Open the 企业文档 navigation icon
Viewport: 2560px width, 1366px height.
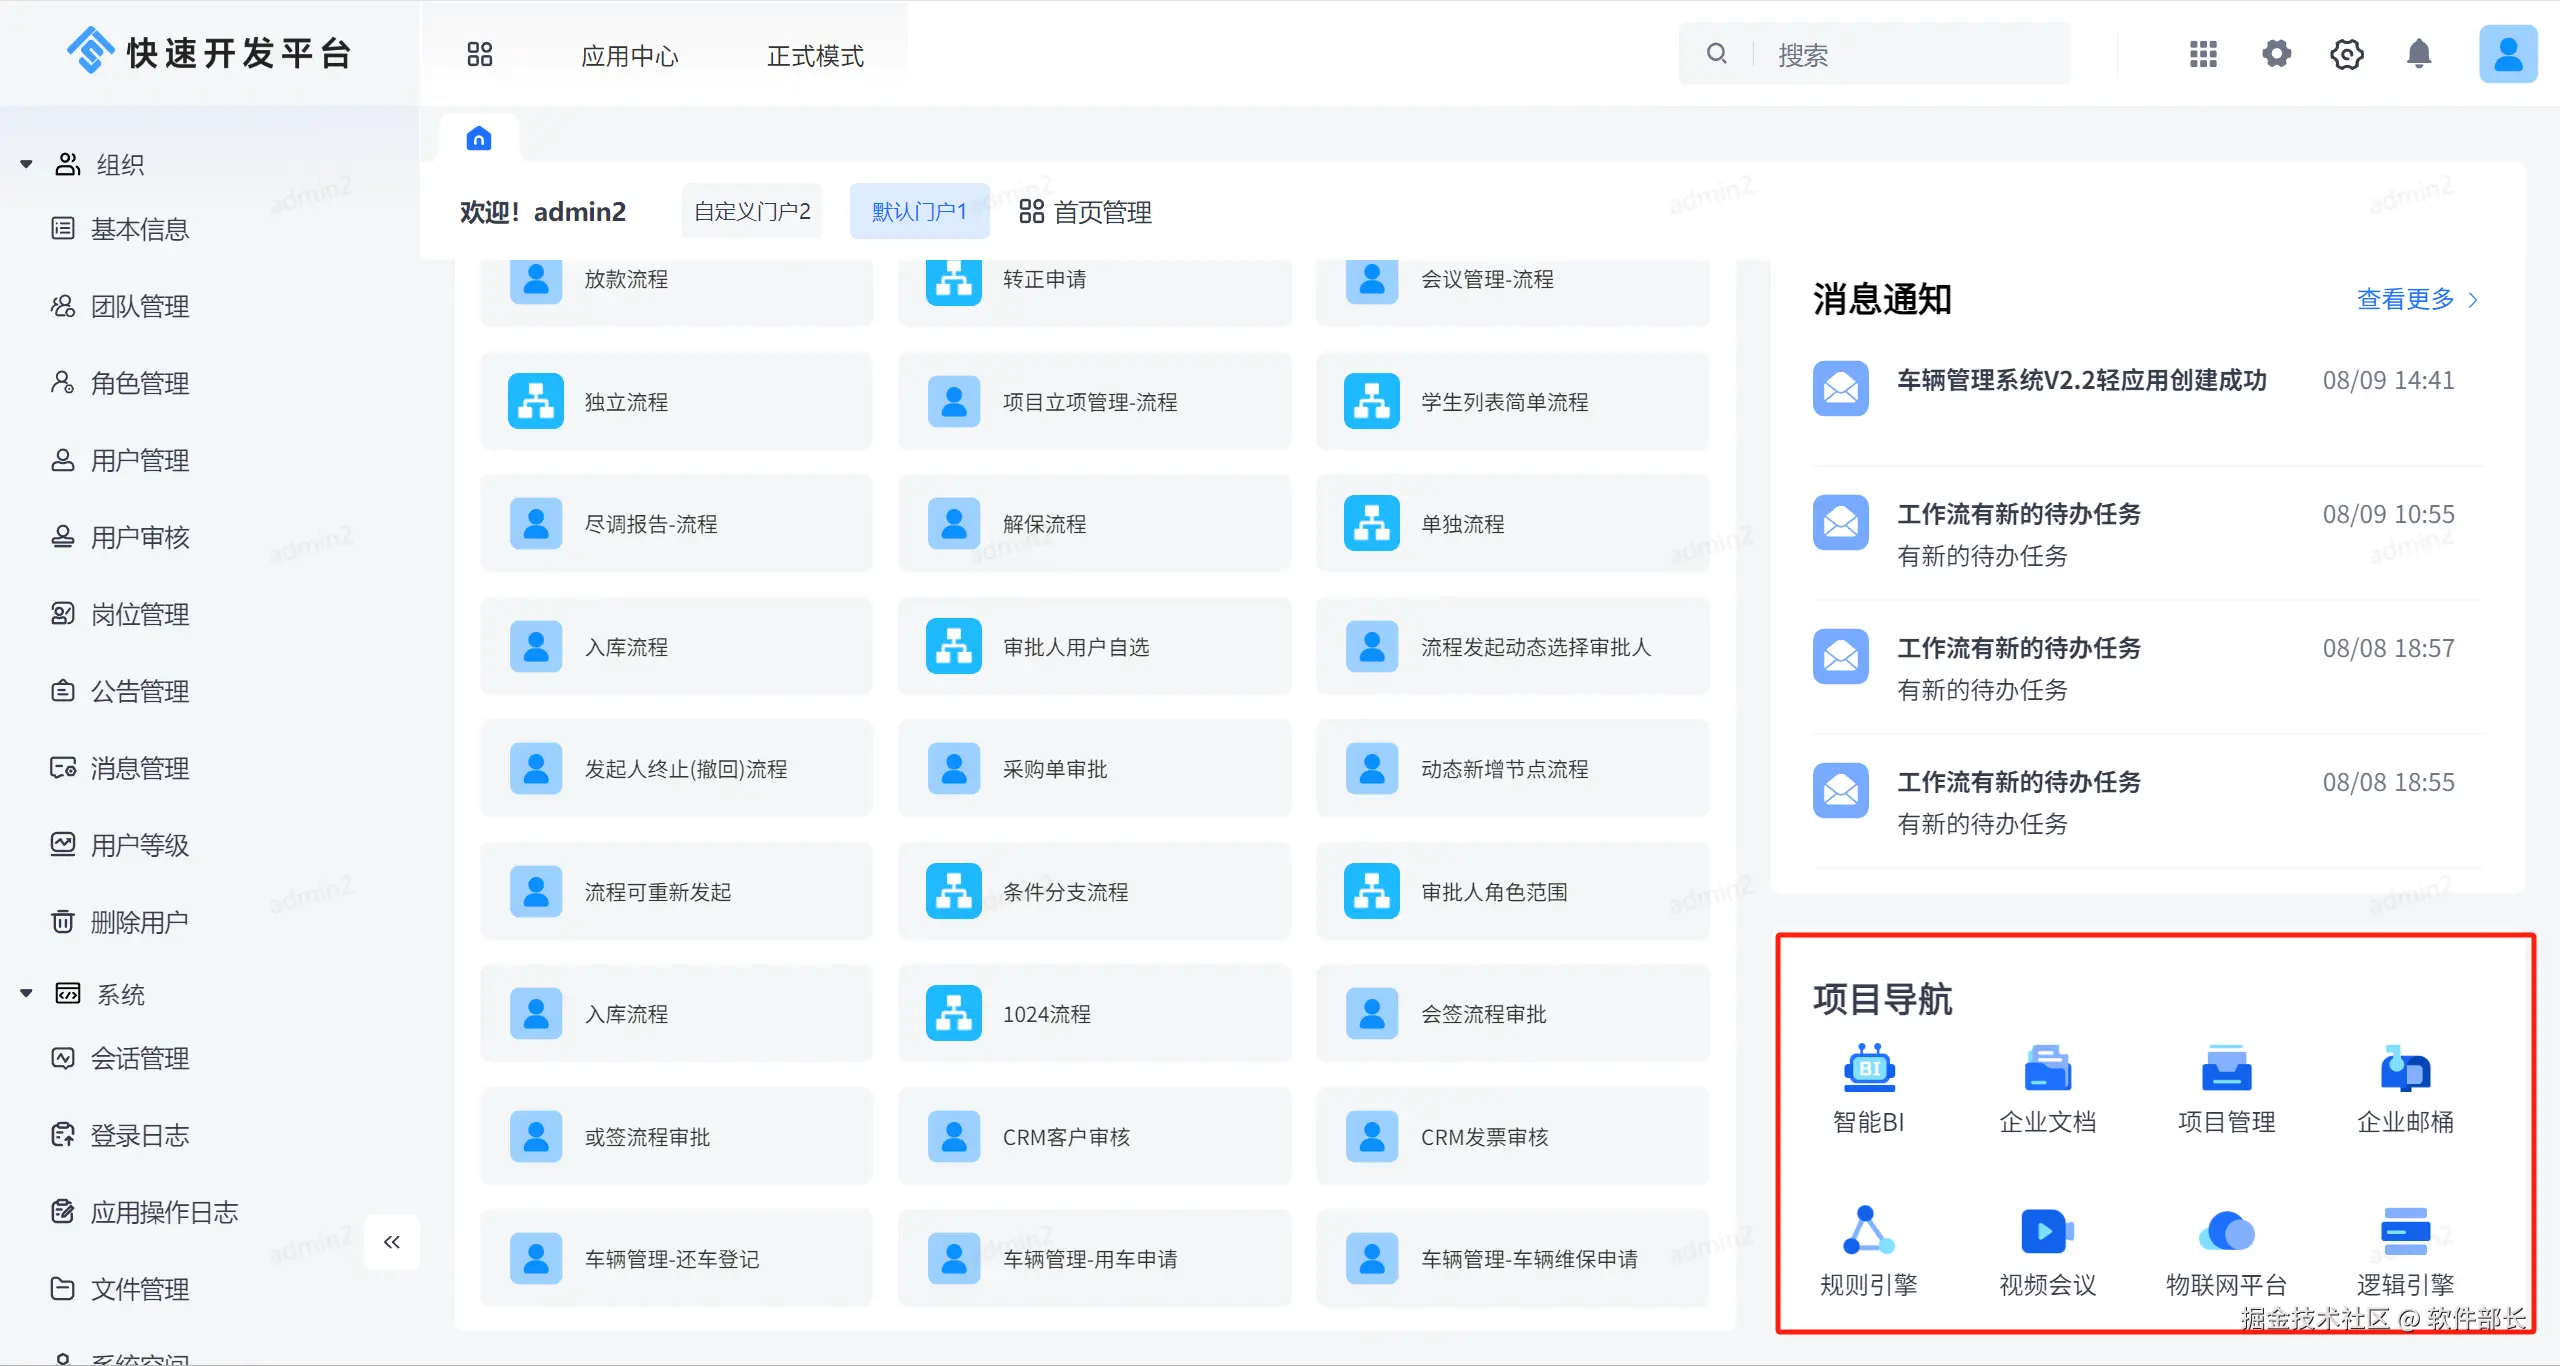[2047, 1070]
